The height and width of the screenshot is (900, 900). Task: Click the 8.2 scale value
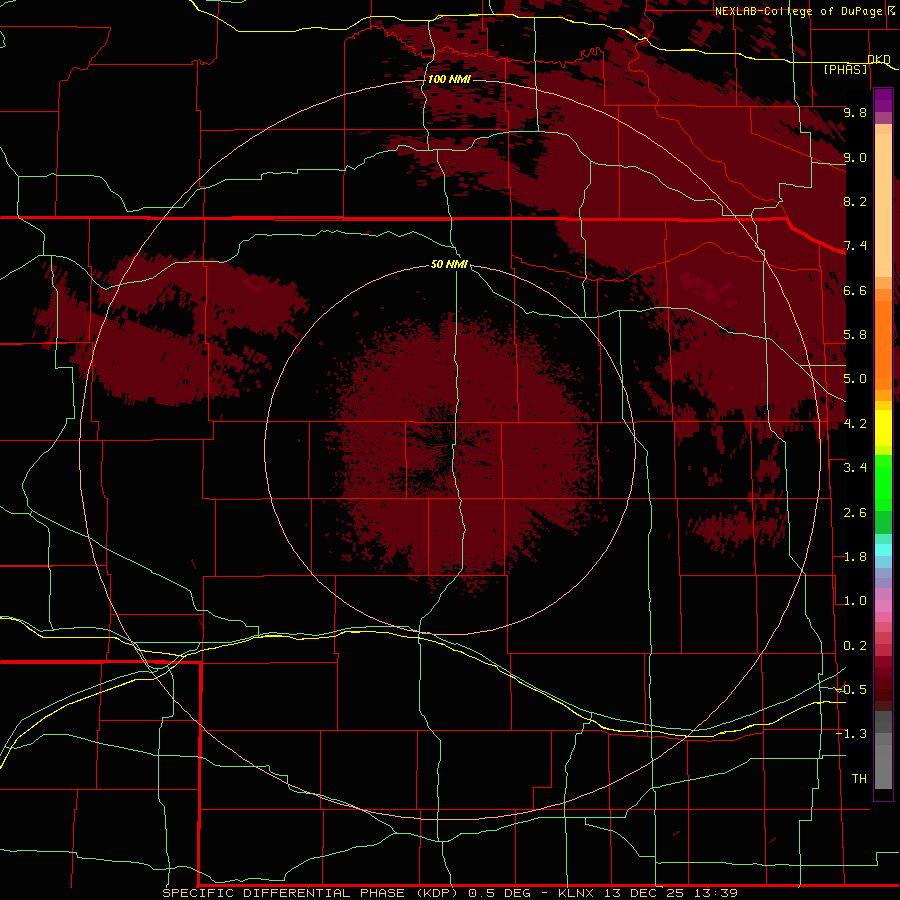click(x=855, y=201)
